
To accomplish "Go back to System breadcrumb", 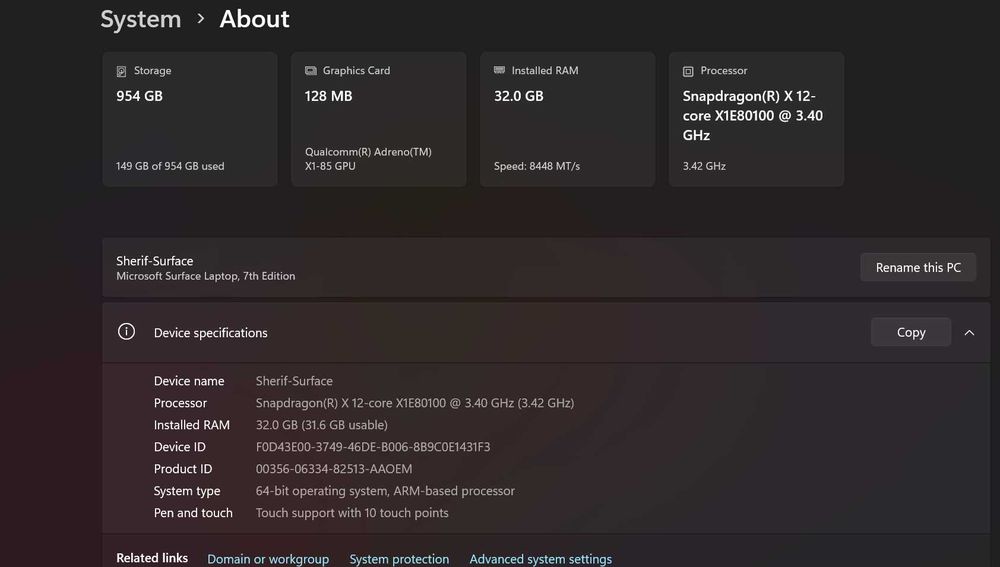I will [141, 19].
